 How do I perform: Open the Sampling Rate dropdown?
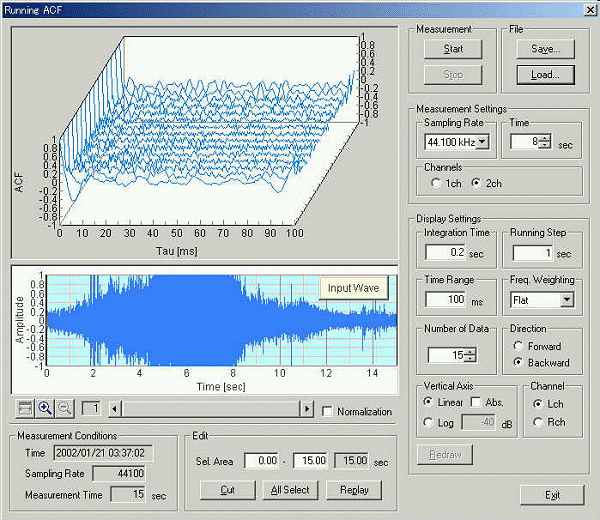point(483,142)
